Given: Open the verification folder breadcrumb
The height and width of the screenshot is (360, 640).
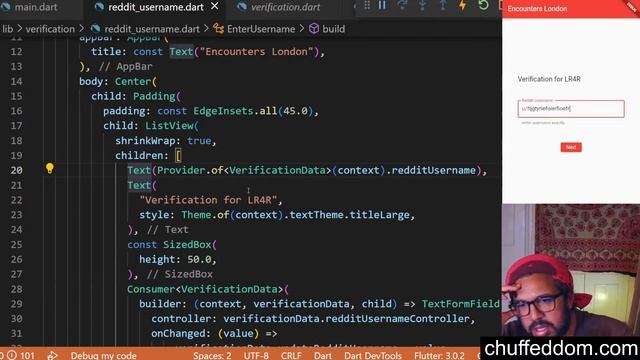Looking at the screenshot, I should [x=50, y=29].
